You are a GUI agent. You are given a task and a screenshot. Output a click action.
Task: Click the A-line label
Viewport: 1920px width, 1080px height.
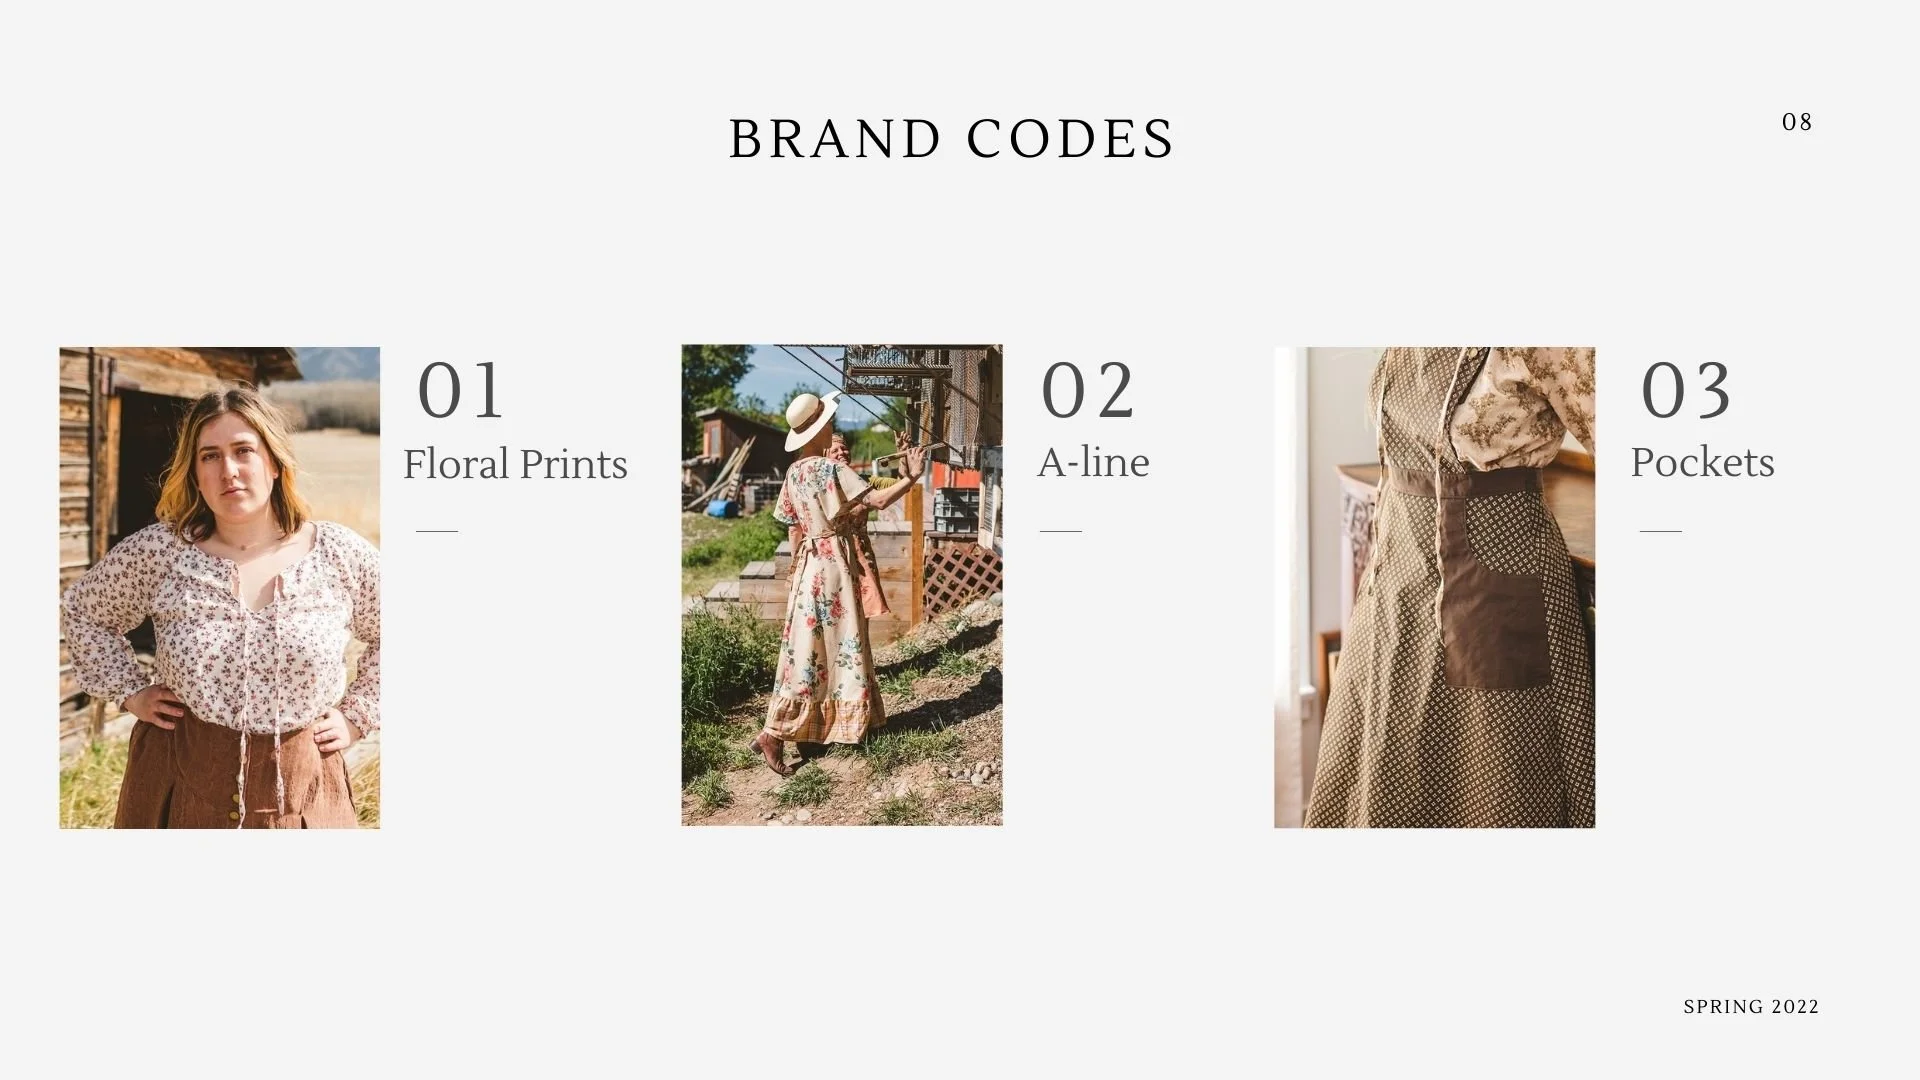pos(1093,462)
